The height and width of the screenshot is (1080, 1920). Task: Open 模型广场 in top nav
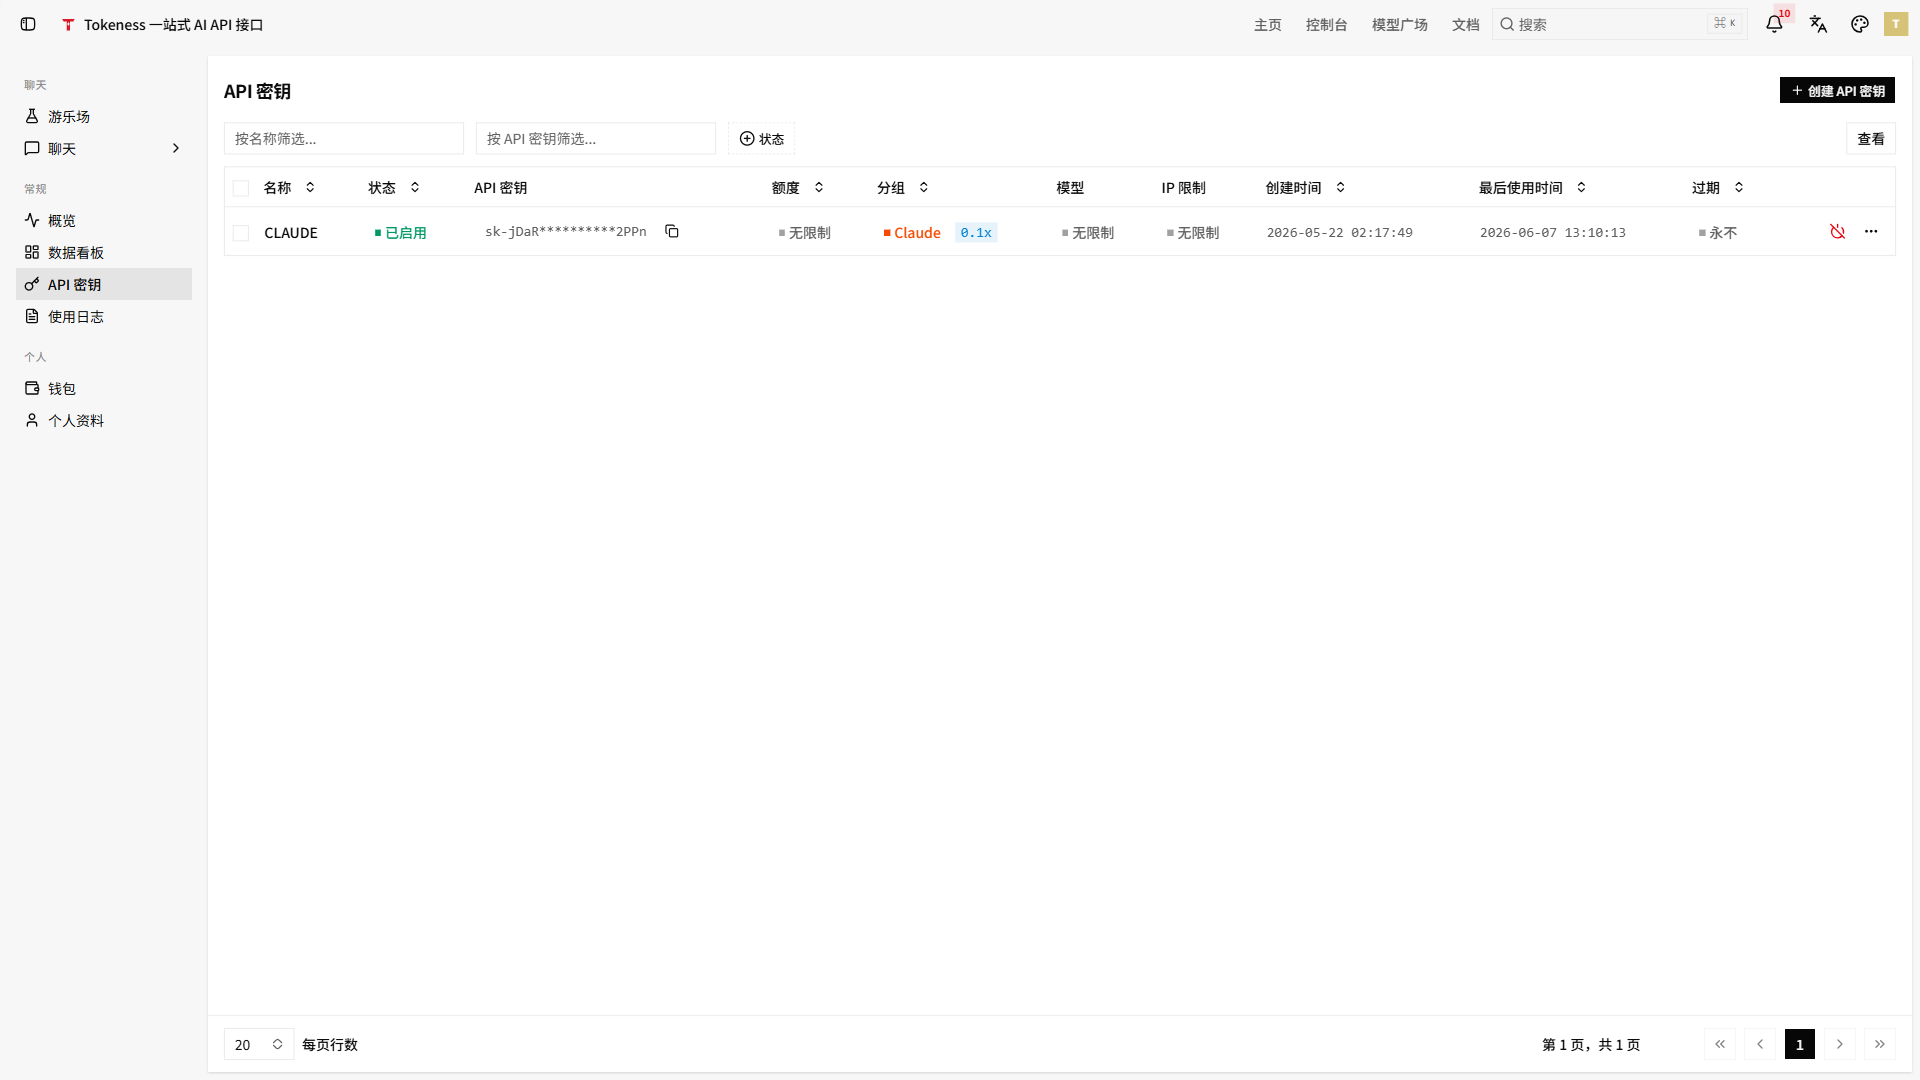tap(1399, 24)
